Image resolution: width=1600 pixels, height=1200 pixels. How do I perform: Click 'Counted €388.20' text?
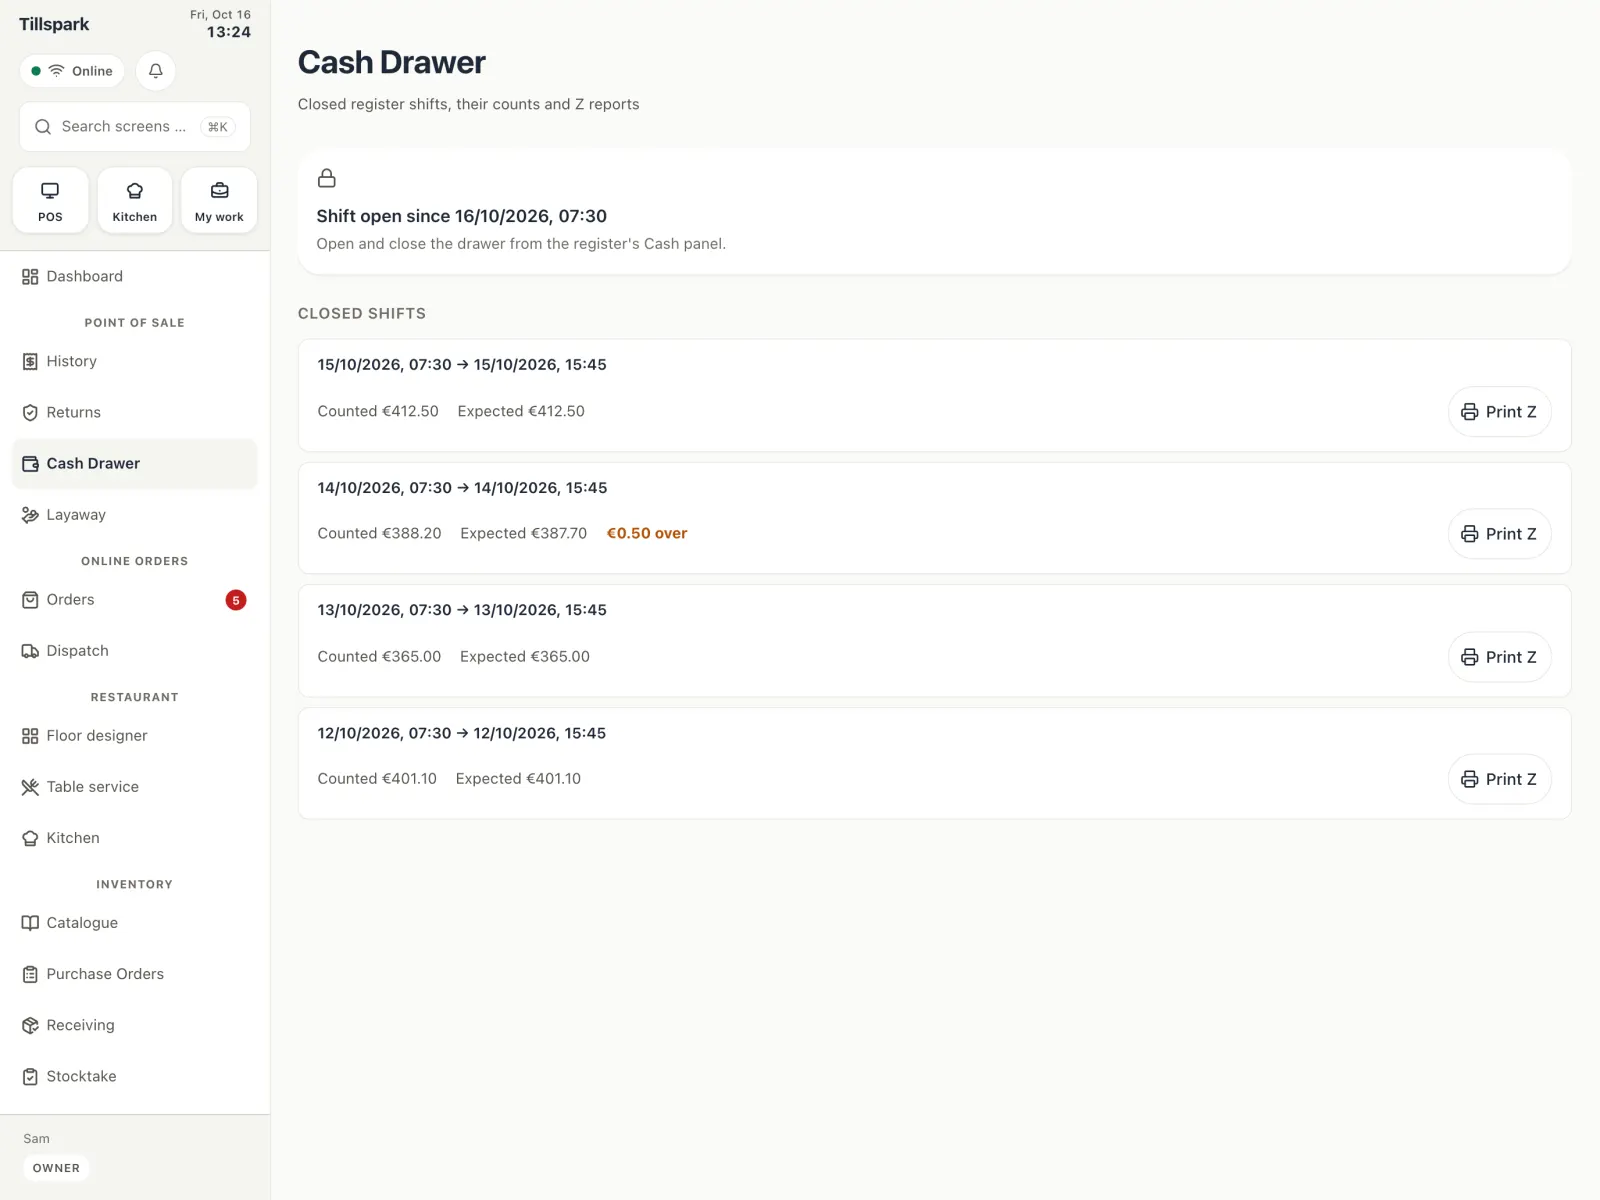(x=379, y=534)
